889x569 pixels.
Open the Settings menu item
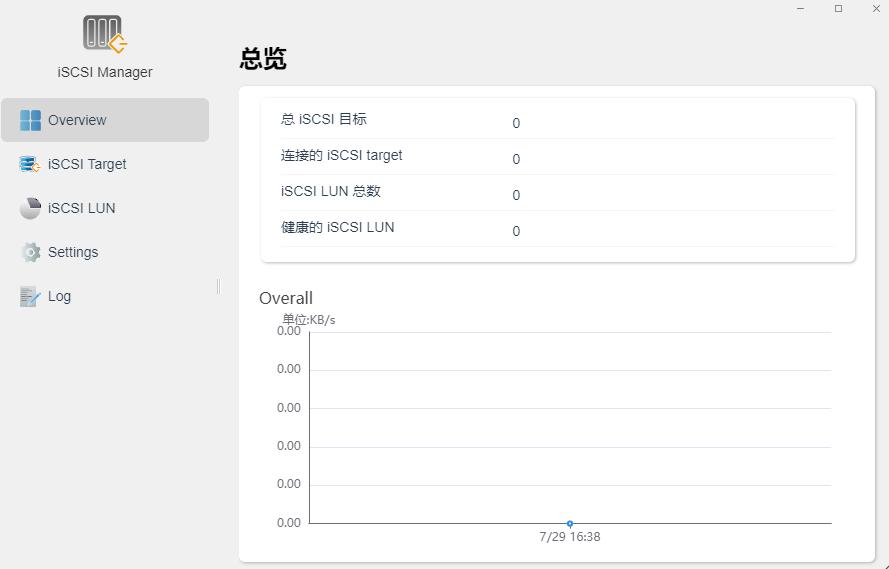click(x=105, y=252)
